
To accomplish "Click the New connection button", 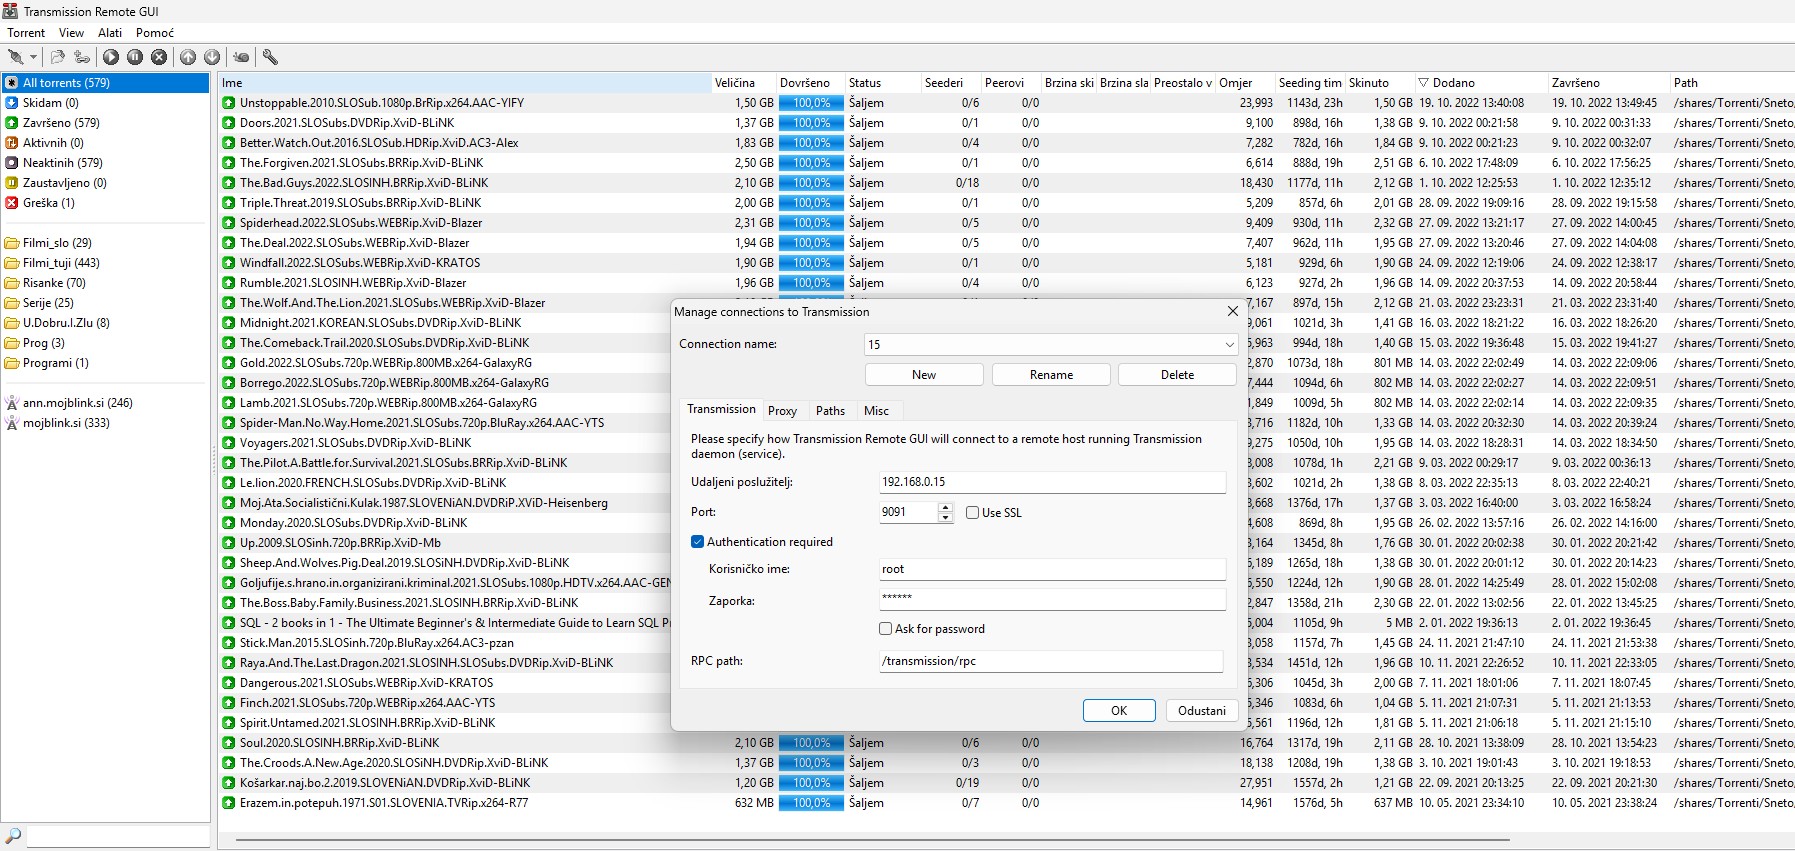I will (924, 375).
